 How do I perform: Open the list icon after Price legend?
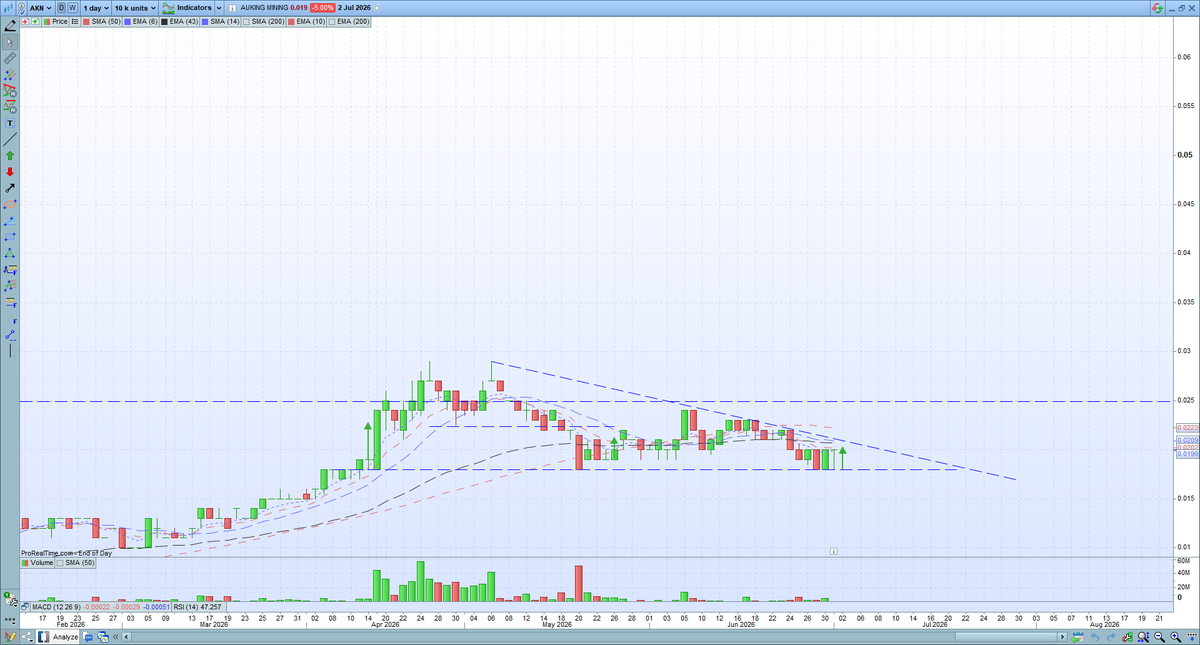pyautogui.click(x=75, y=21)
